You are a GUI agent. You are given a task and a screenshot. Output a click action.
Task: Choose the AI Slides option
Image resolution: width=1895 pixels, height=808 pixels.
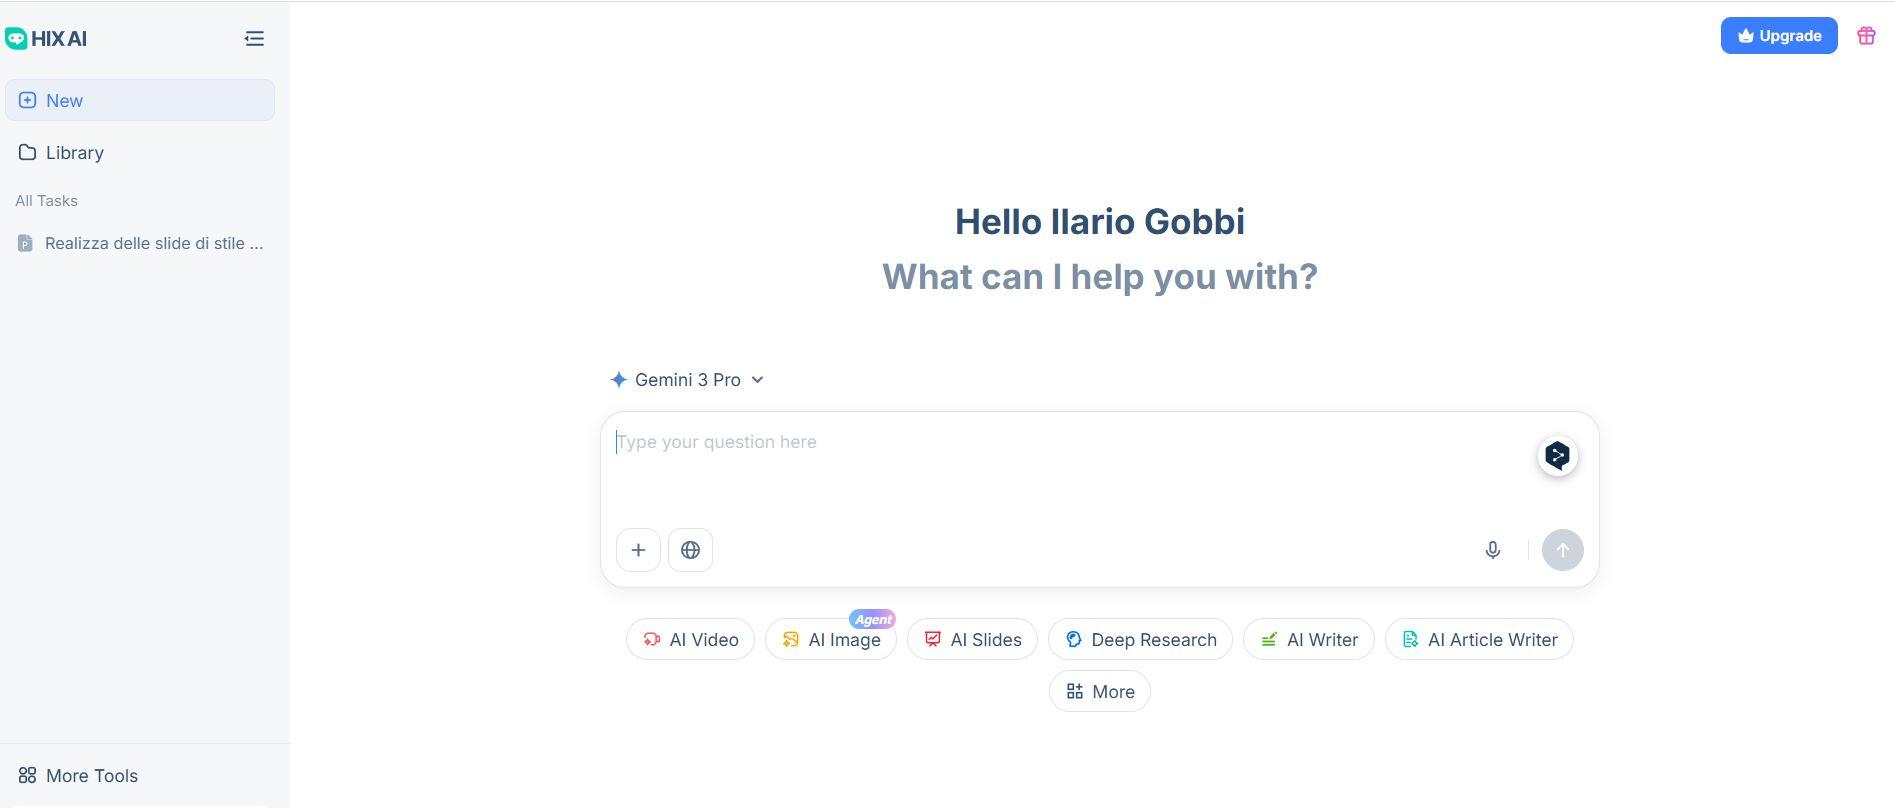[x=972, y=640]
